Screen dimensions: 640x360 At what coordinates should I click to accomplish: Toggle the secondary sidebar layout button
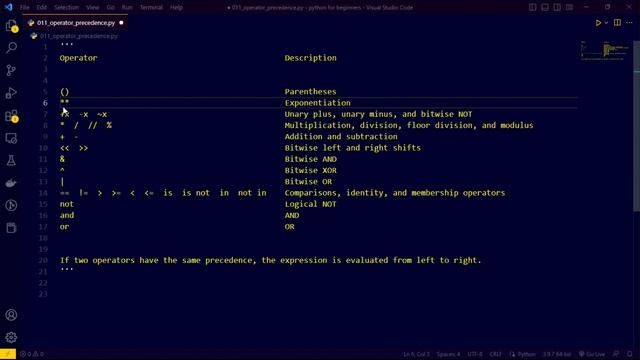(x=557, y=7)
